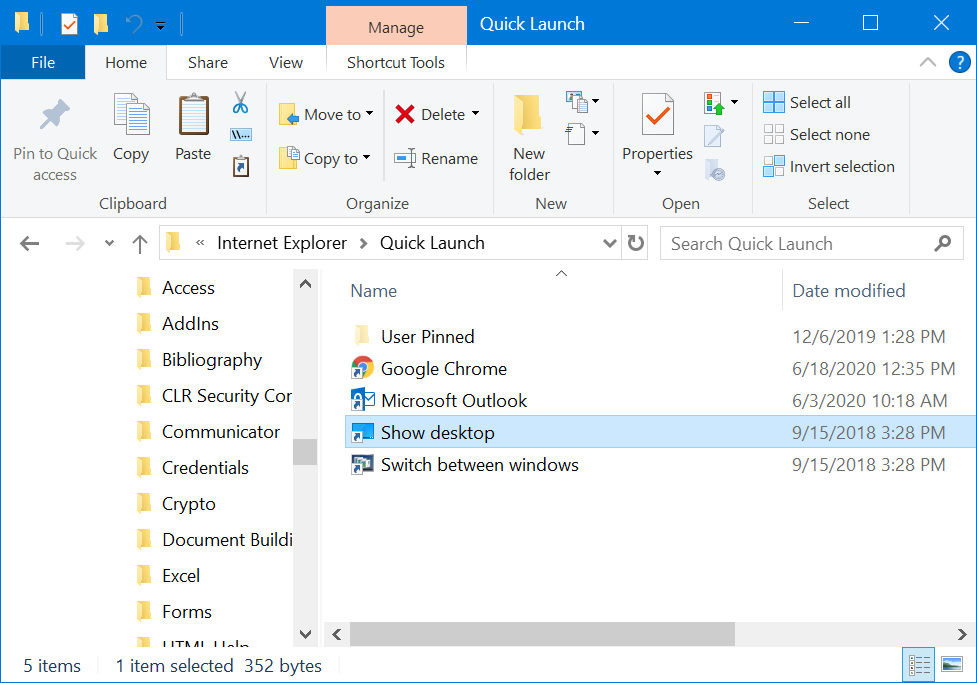Expand the address bar history dropdown
The image size is (977, 683).
pos(609,243)
